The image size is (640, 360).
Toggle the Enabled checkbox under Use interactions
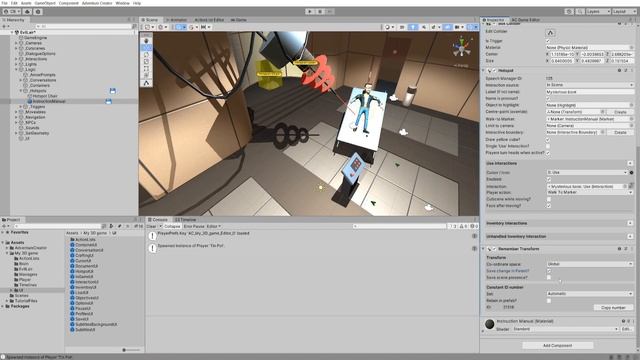[548, 179]
